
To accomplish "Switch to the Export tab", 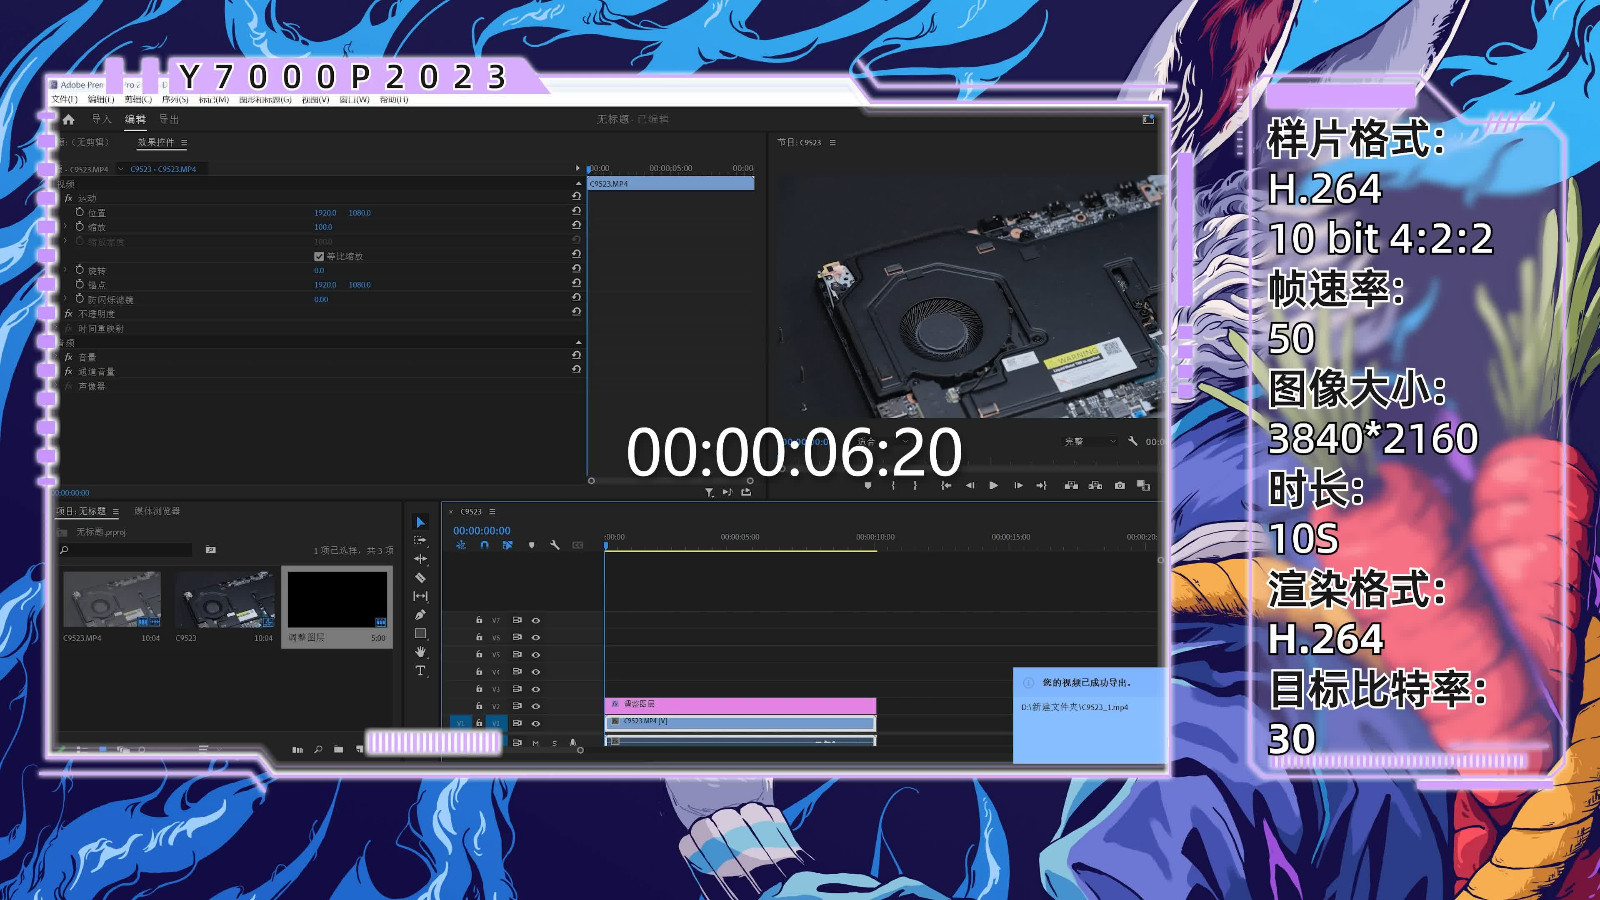I will (169, 119).
